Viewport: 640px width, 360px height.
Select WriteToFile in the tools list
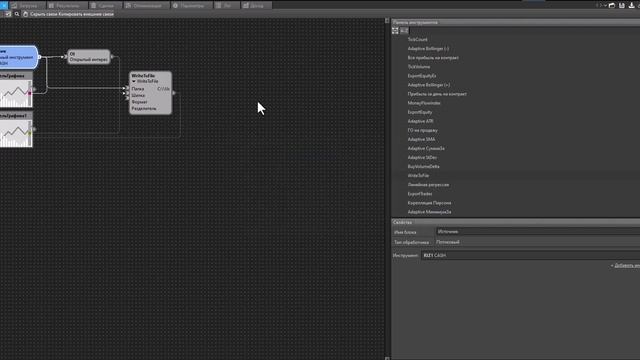418,176
